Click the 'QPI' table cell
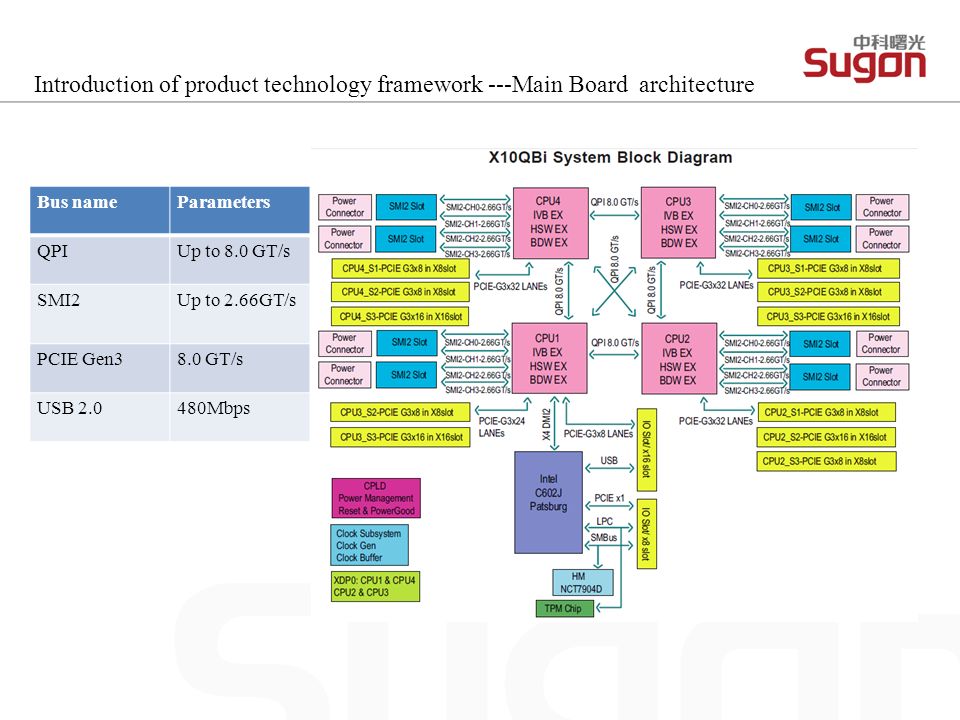Image resolution: width=960 pixels, height=720 pixels. (x=99, y=259)
